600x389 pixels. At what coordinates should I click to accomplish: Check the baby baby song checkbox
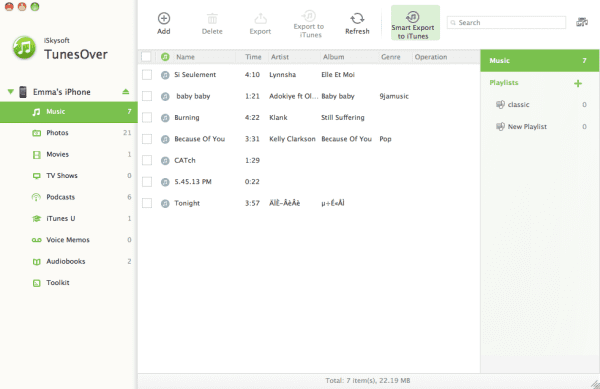(147, 96)
